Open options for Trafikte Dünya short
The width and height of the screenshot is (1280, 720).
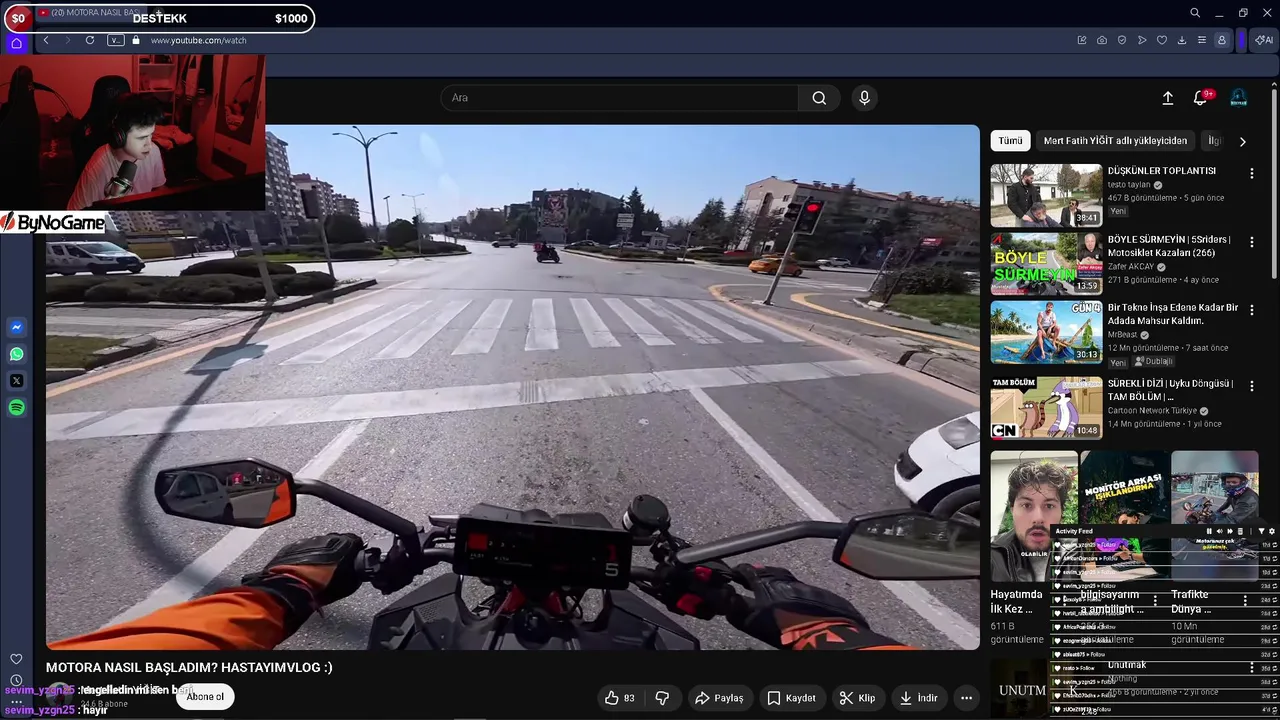point(1245,601)
